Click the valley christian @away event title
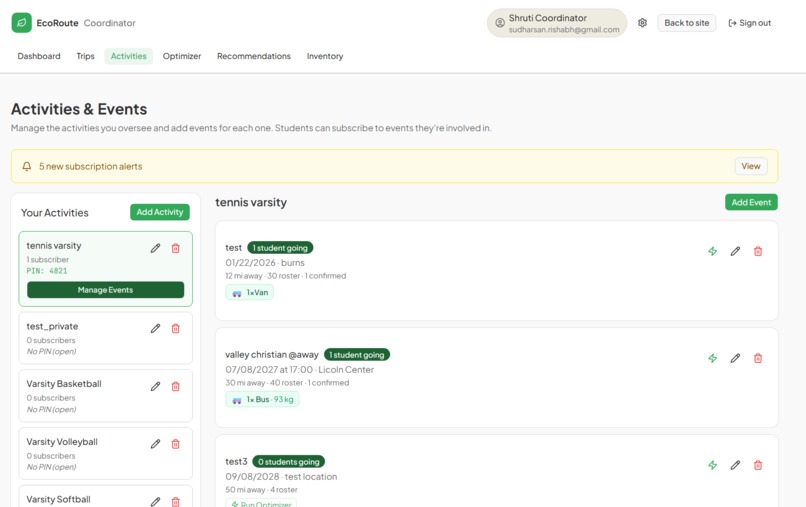The height and width of the screenshot is (507, 806). click(272, 355)
